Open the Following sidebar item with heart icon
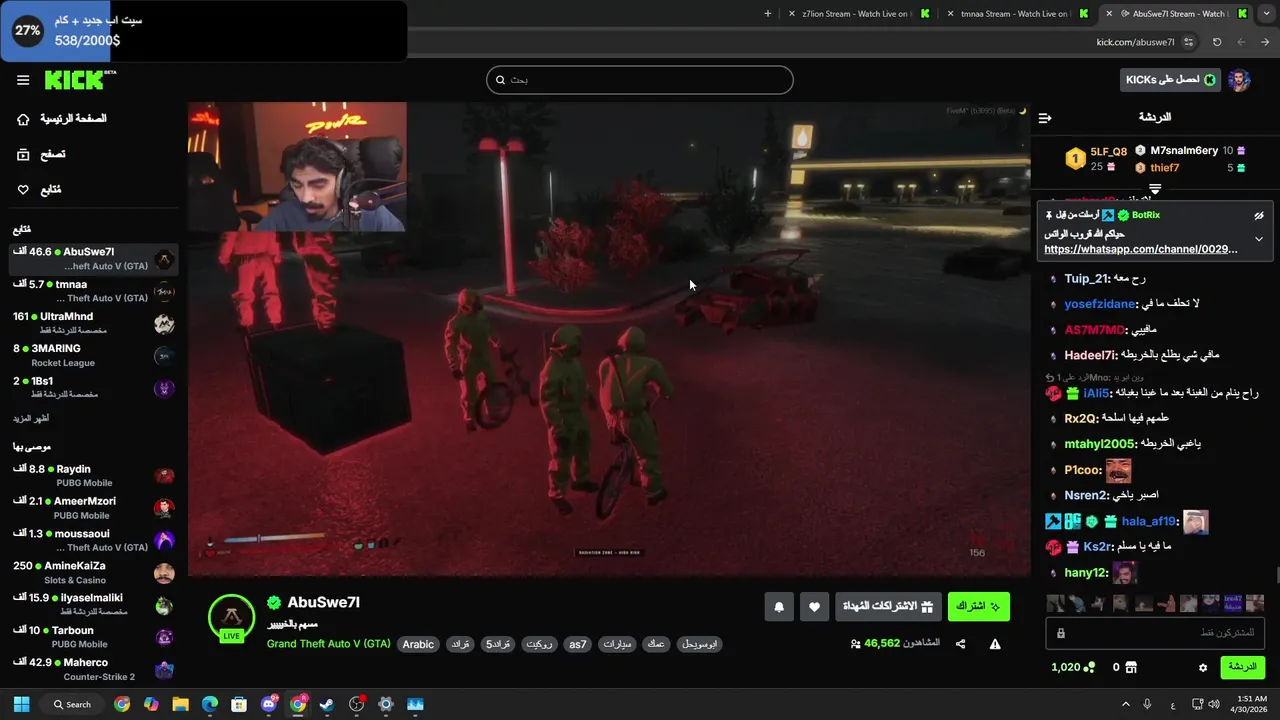 pos(39,190)
